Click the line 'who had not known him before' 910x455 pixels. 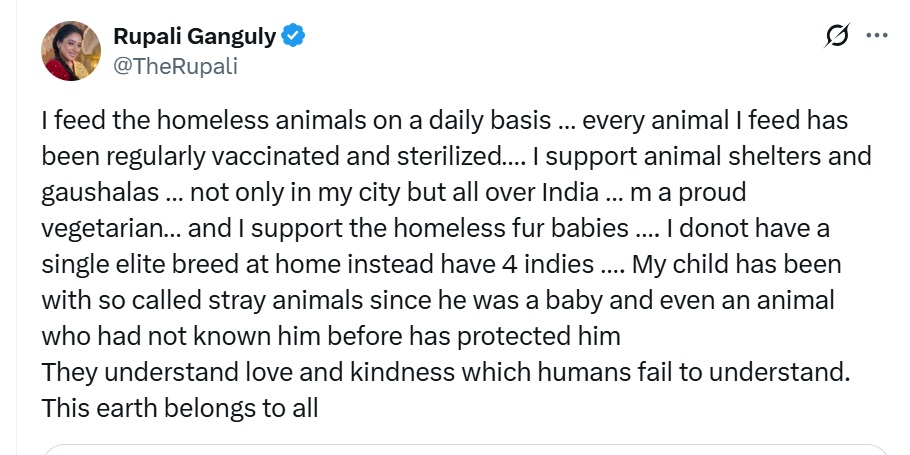[x=331, y=337]
